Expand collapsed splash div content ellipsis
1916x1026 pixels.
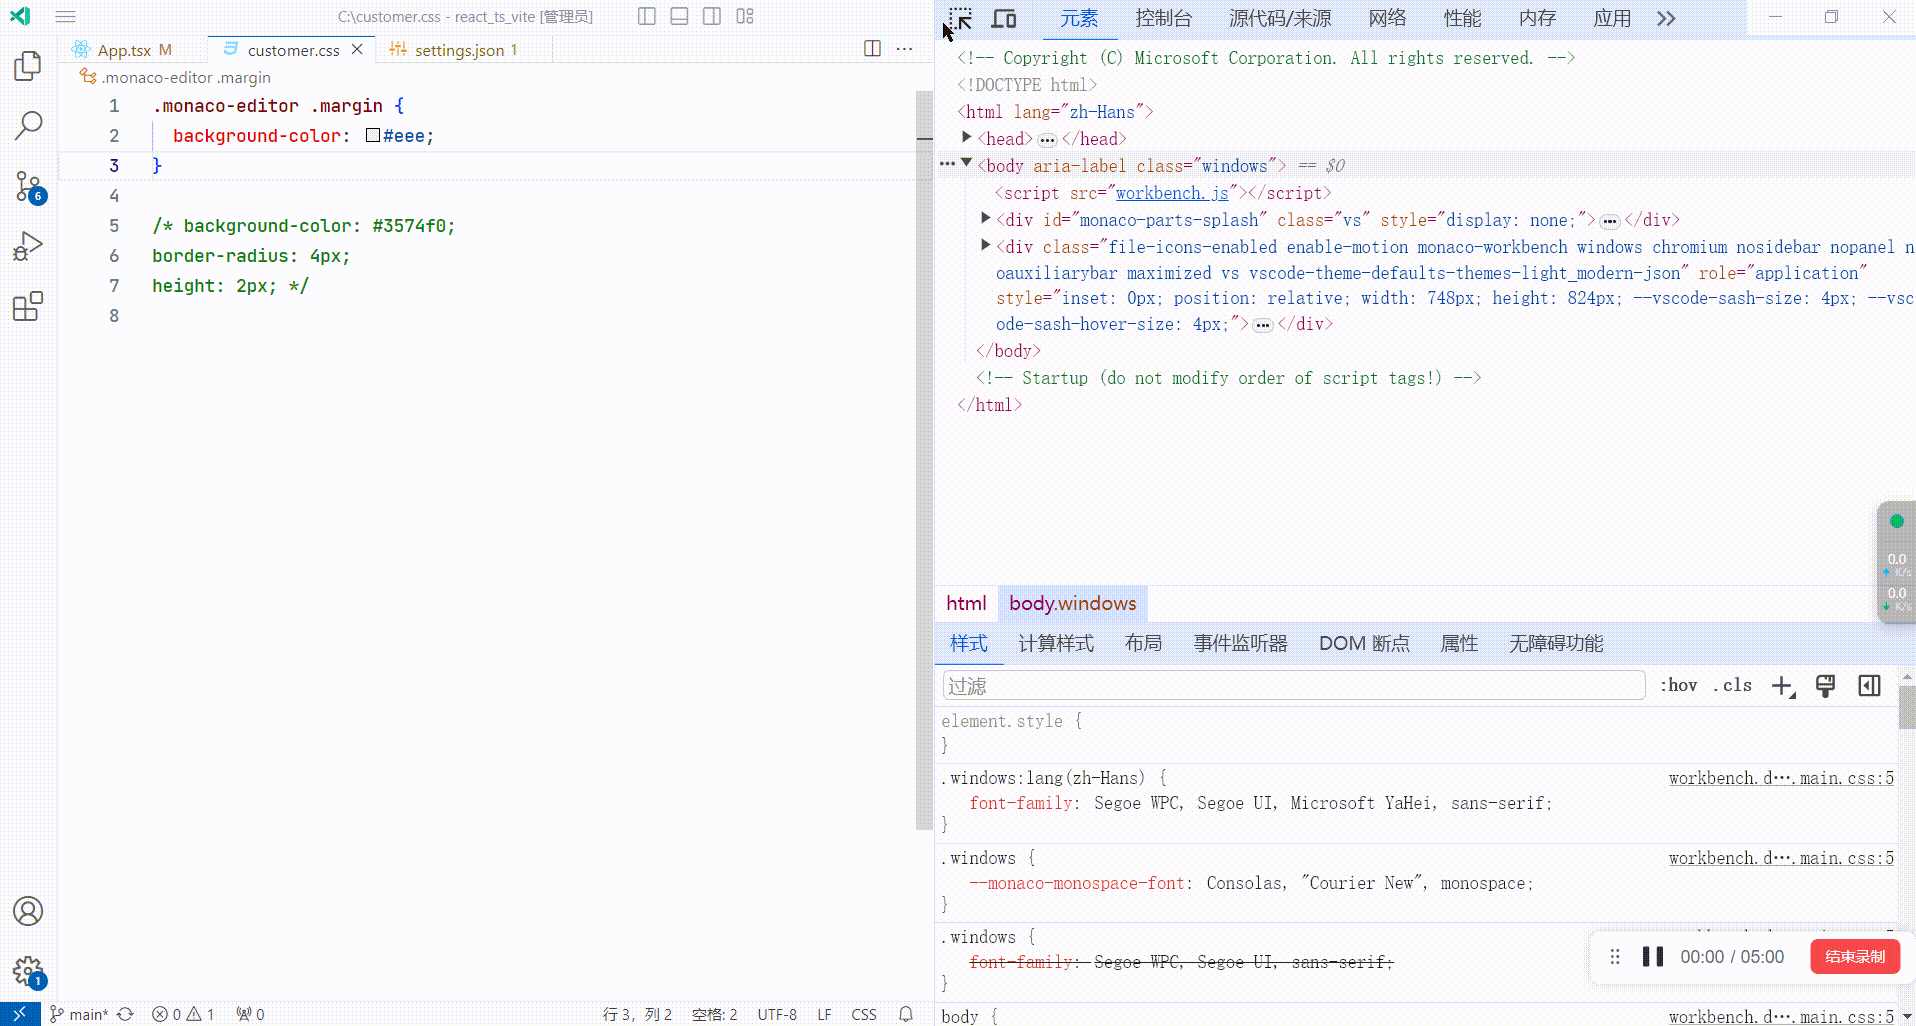(x=1610, y=221)
